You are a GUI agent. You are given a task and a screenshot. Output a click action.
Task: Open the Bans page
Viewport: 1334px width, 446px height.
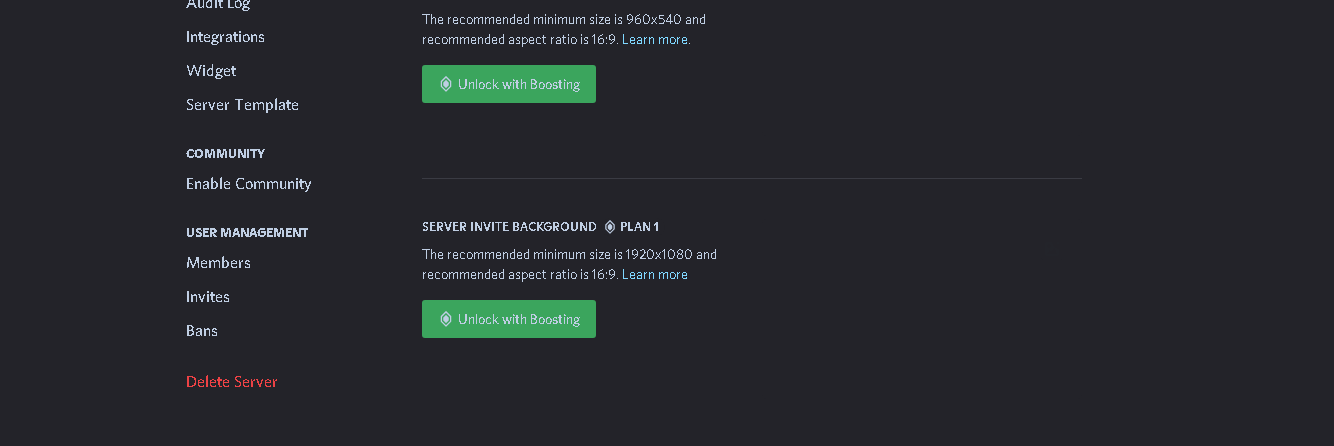[202, 331]
